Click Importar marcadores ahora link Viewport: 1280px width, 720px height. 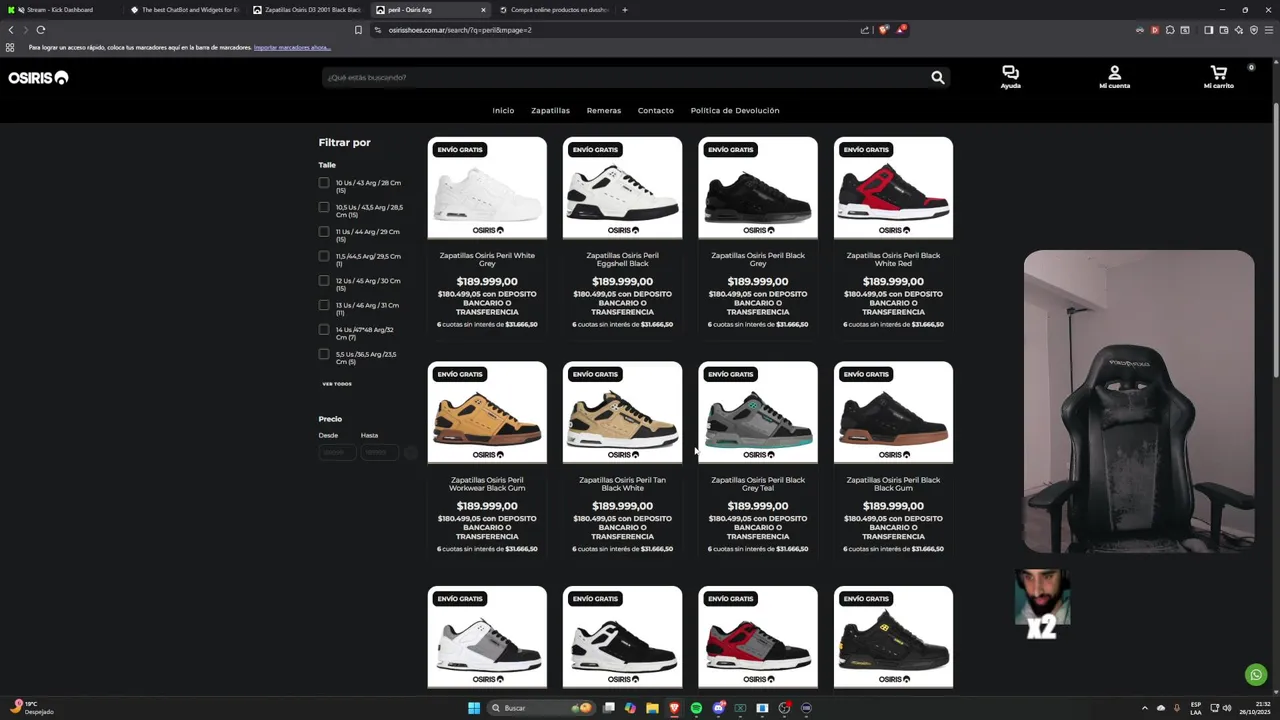click(292, 48)
